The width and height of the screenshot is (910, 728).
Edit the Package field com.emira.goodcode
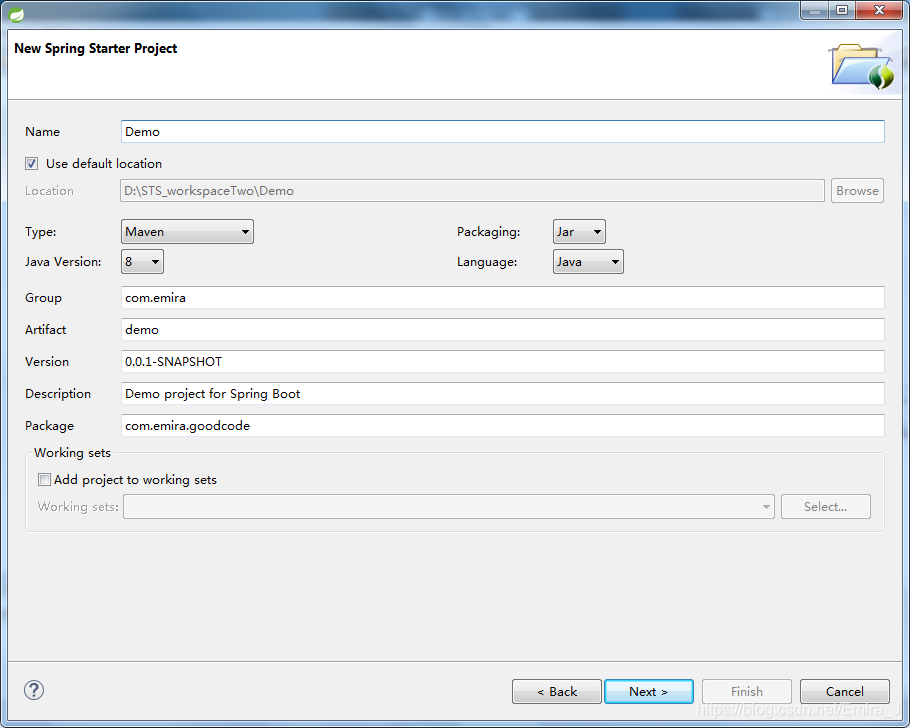pyautogui.click(x=503, y=426)
